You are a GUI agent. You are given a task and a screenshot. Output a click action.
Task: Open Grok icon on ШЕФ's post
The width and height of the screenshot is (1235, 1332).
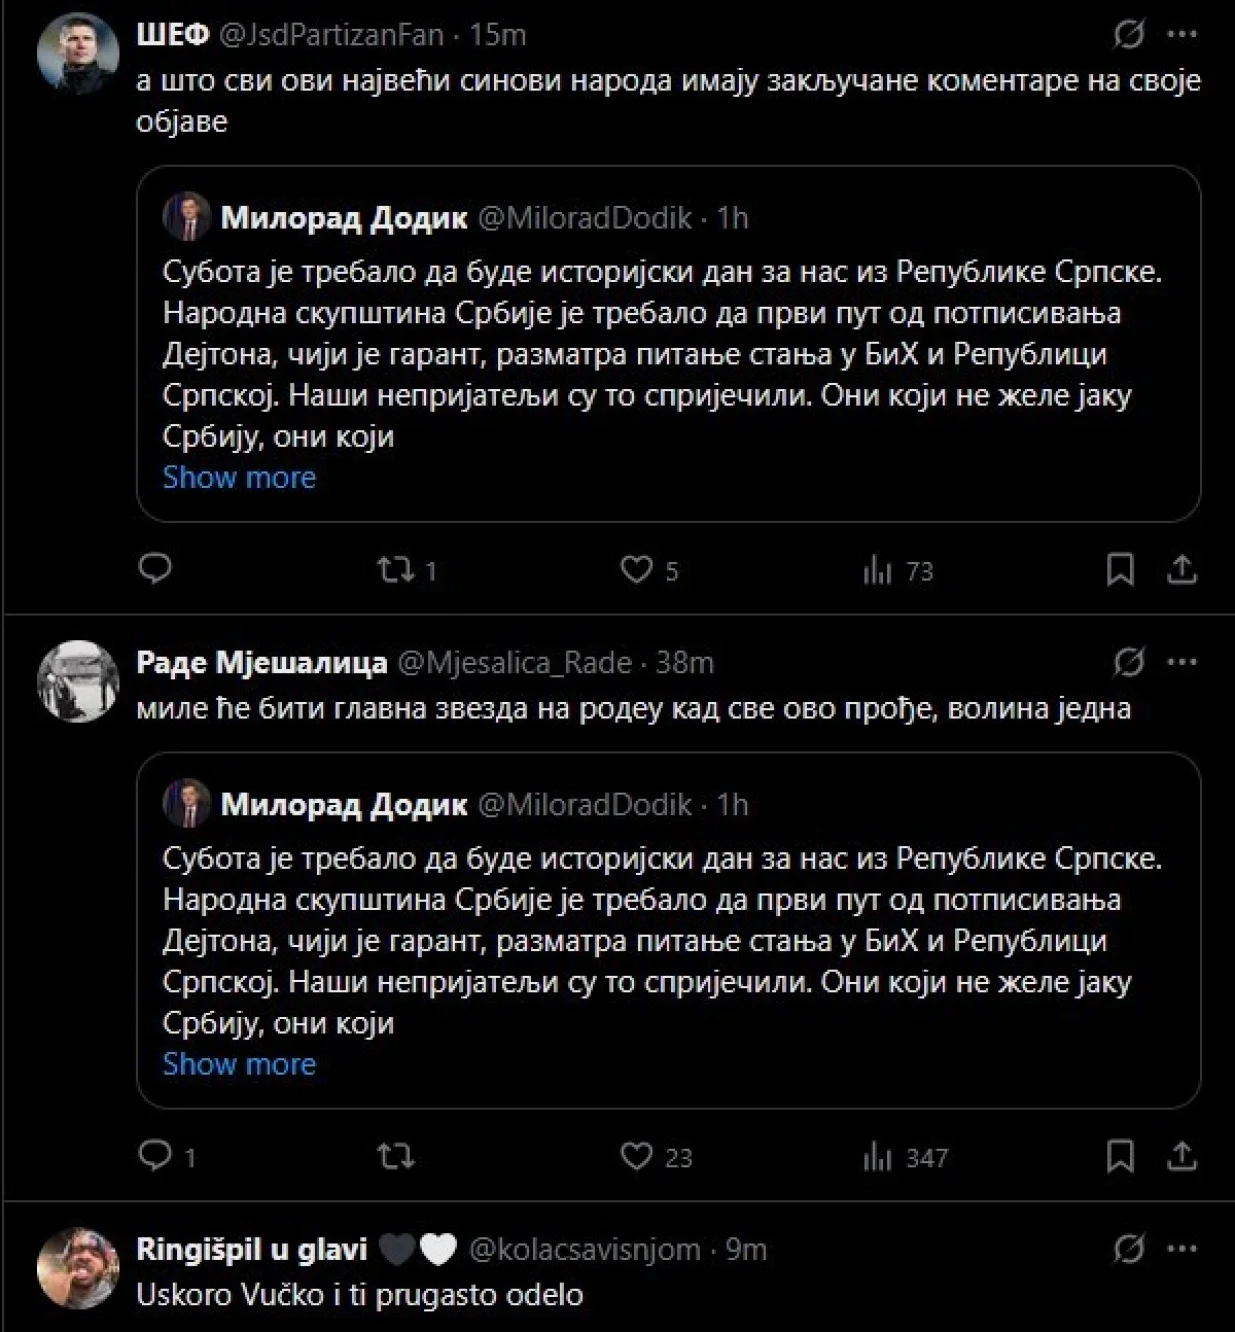(1129, 35)
